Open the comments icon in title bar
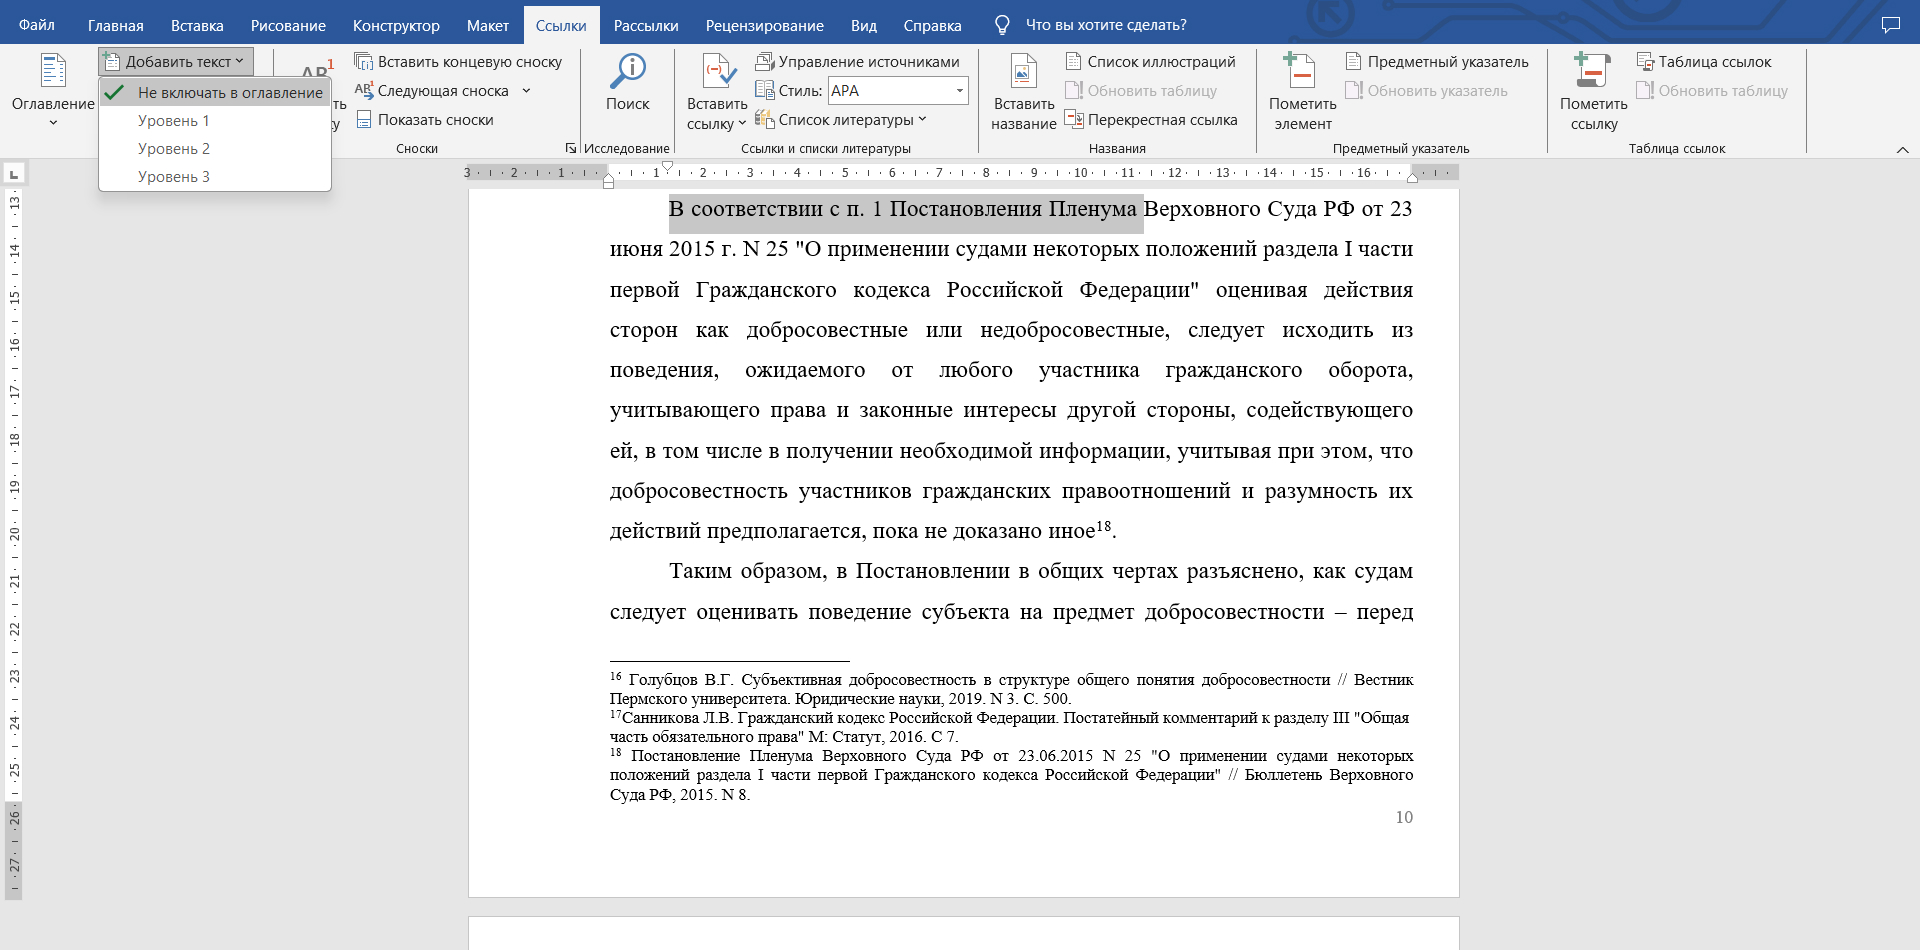The height and width of the screenshot is (950, 1920). pyautogui.click(x=1891, y=25)
